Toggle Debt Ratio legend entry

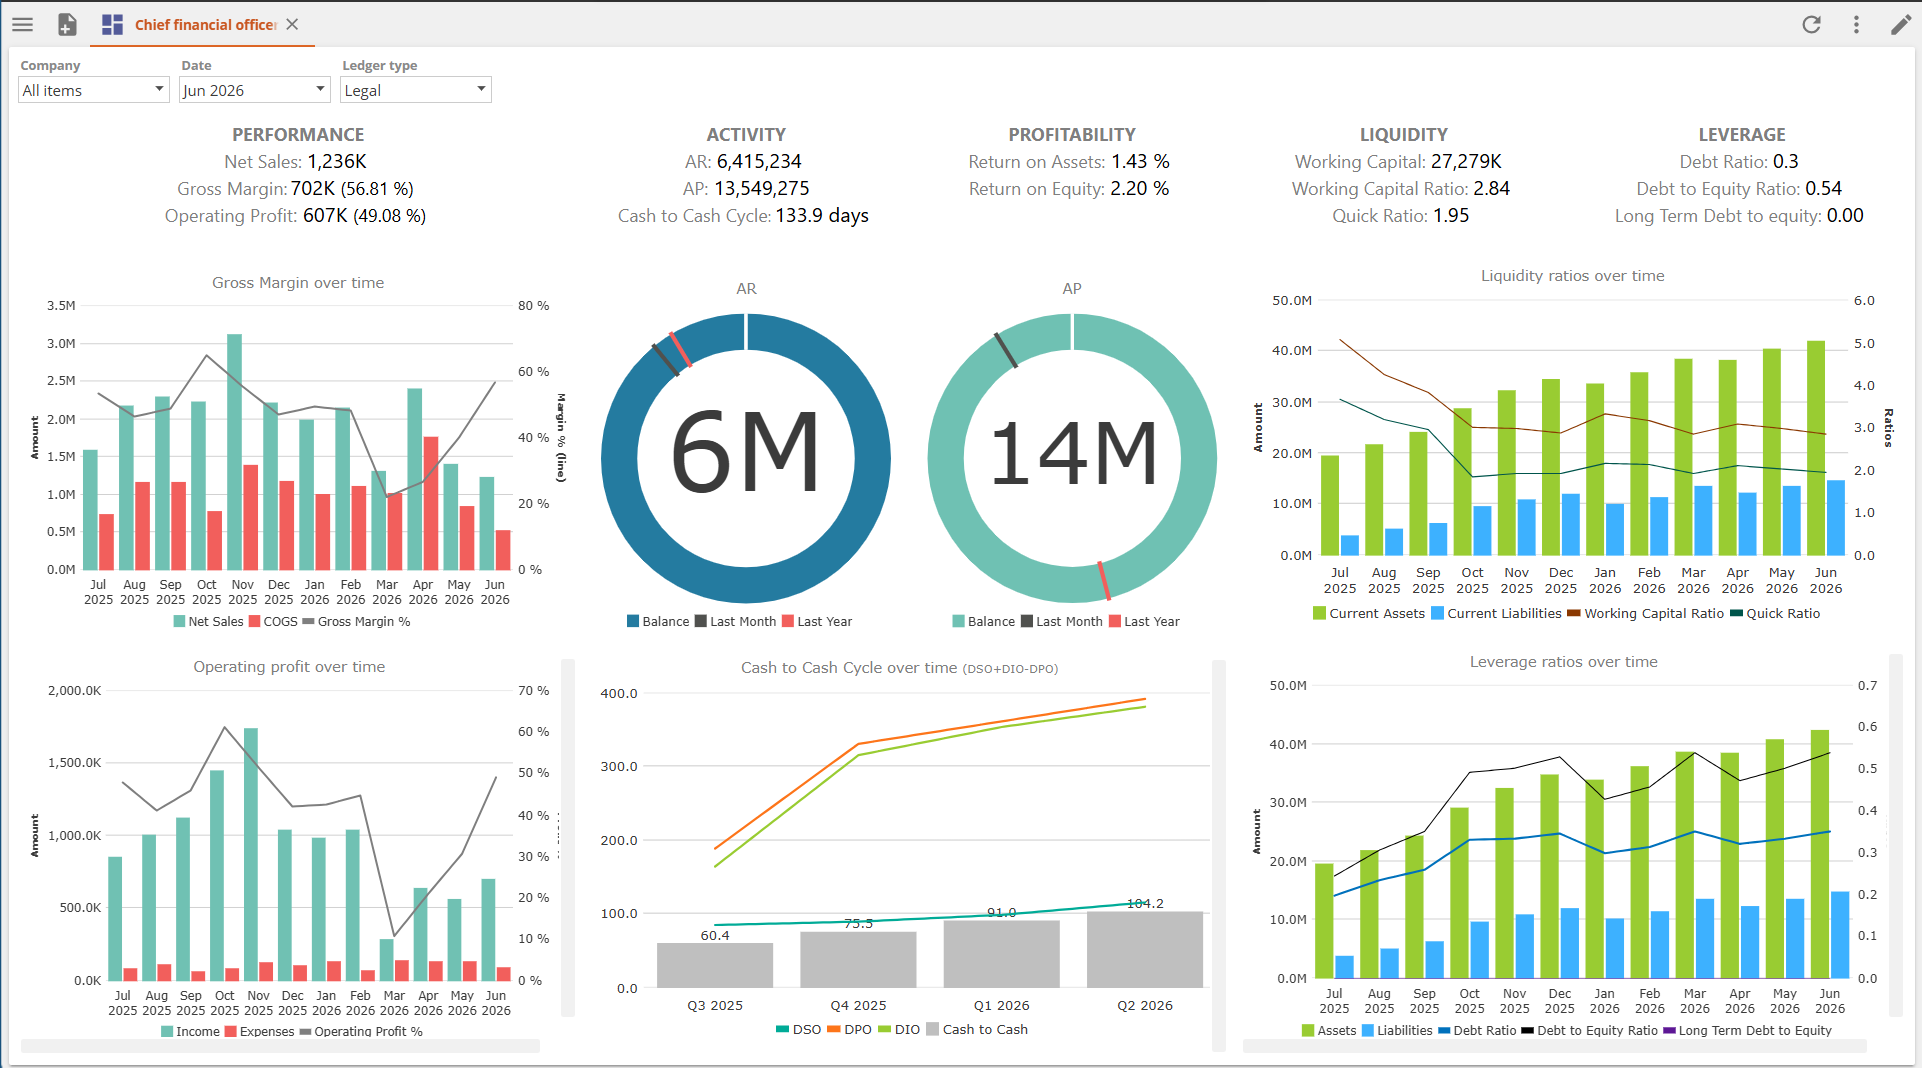click(x=1477, y=1031)
